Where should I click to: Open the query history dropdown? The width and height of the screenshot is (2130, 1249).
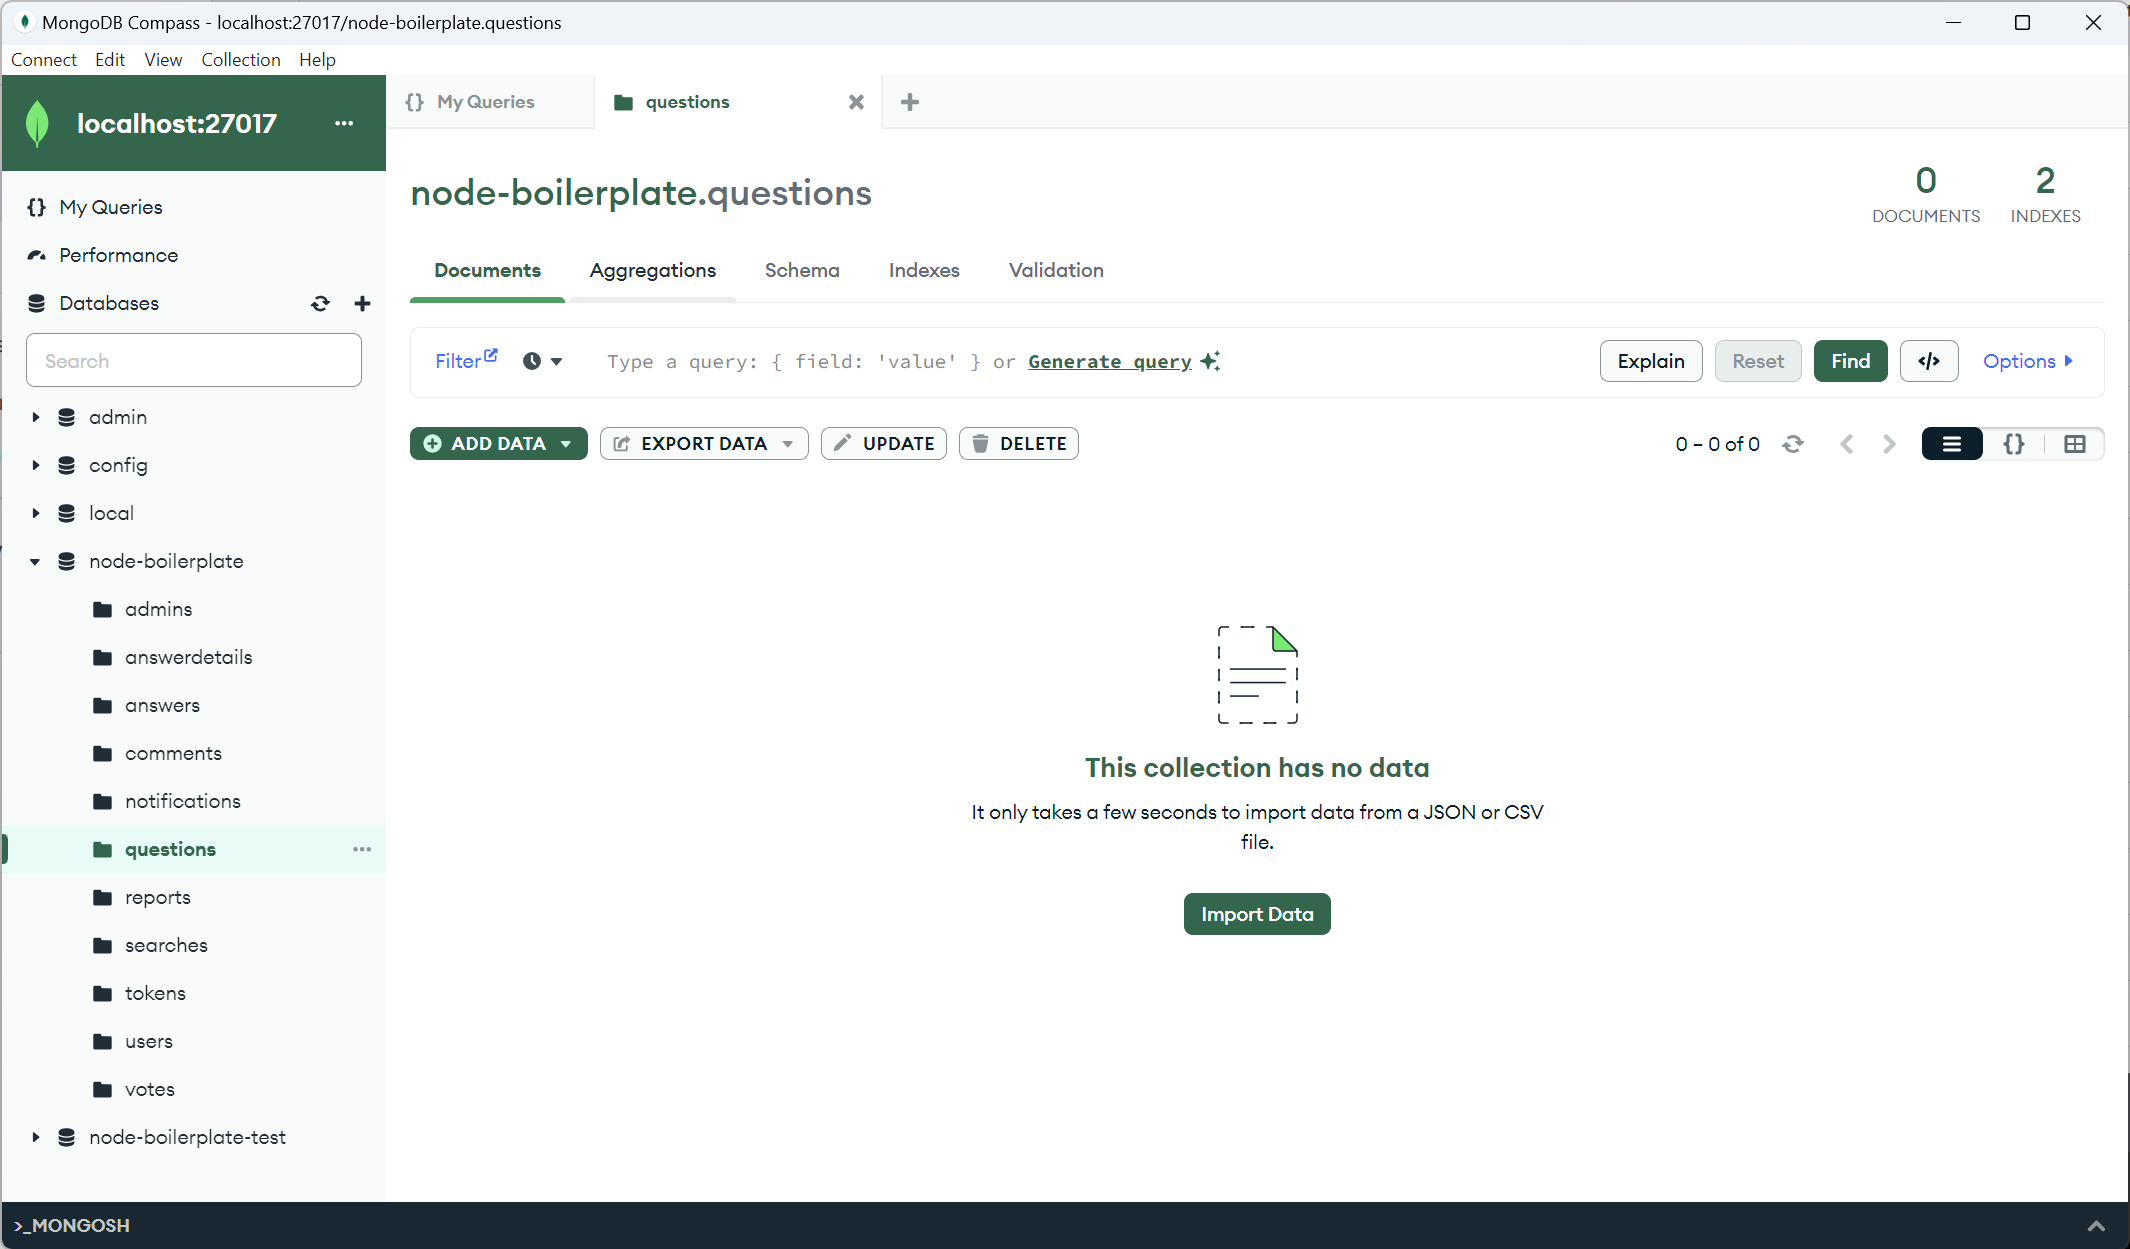click(x=542, y=361)
